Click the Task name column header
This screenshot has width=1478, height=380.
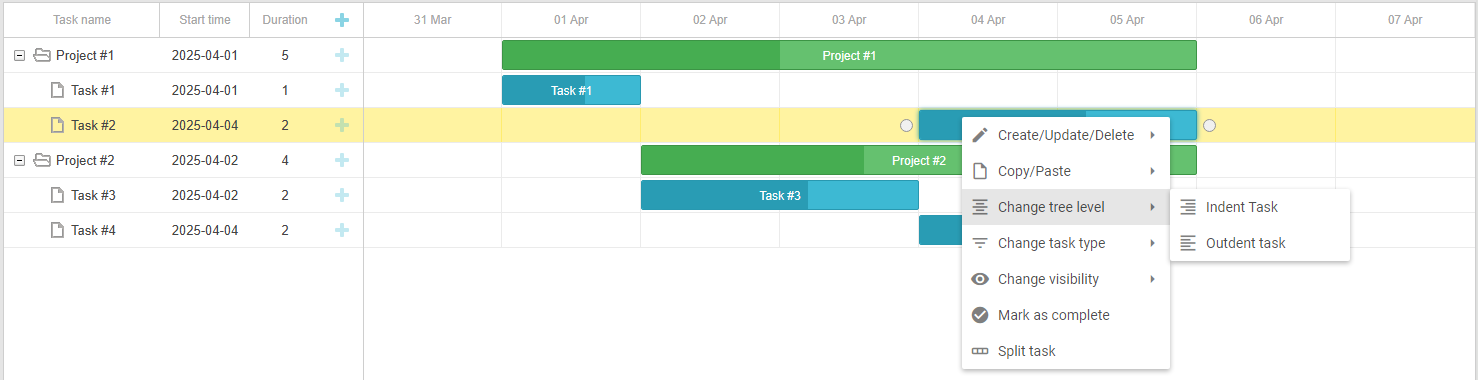point(82,20)
